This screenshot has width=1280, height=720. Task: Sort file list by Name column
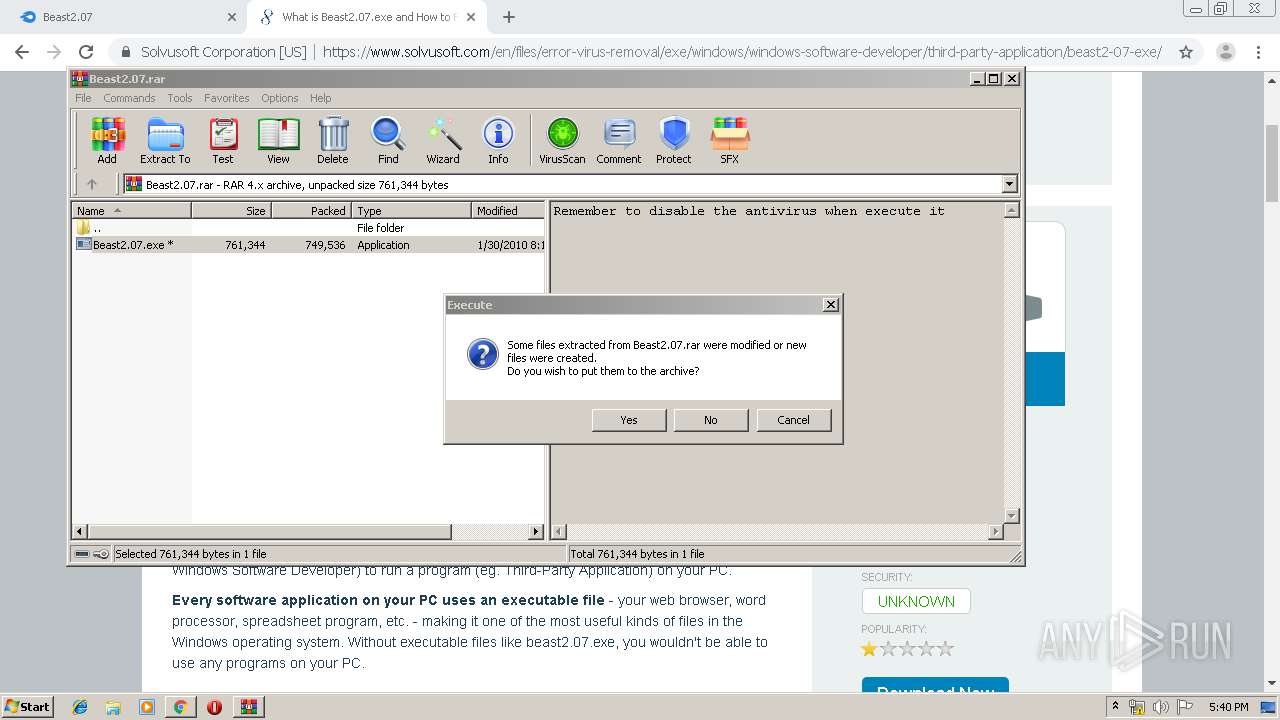[x=131, y=211]
